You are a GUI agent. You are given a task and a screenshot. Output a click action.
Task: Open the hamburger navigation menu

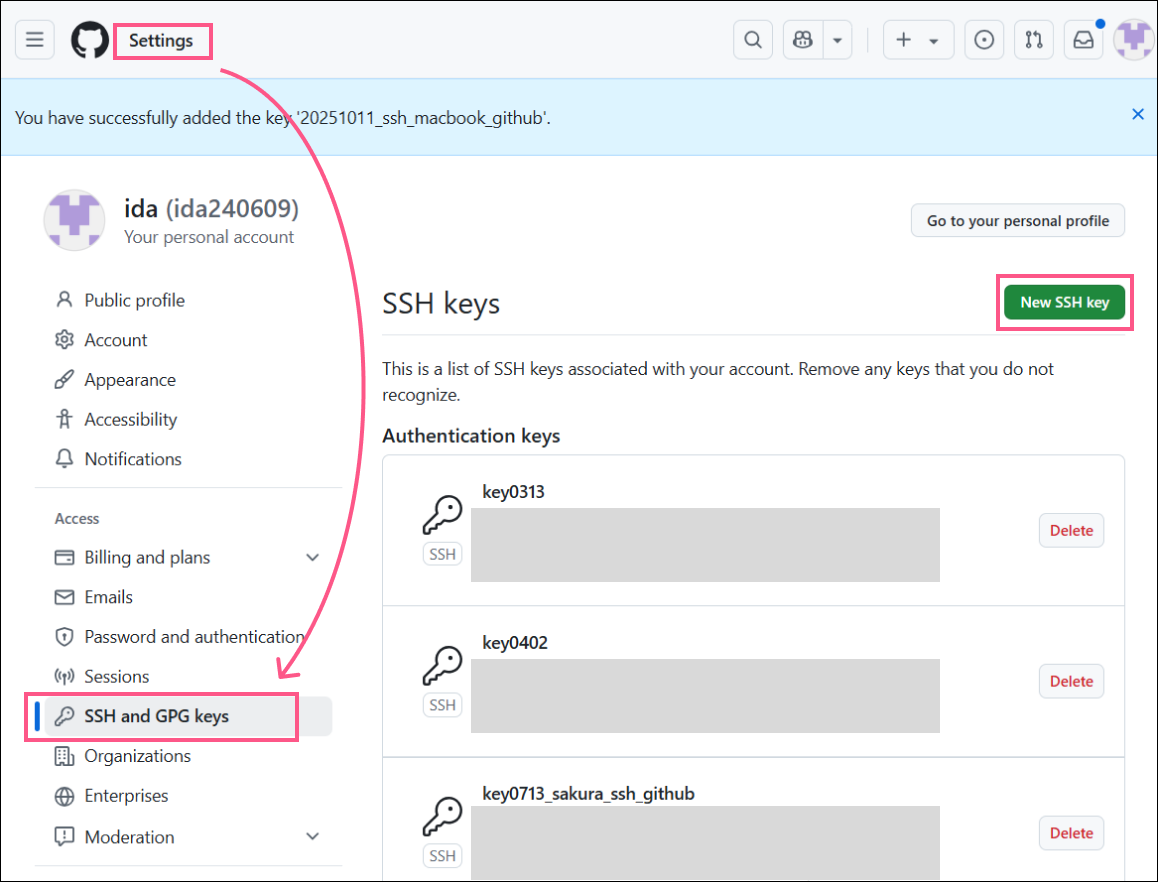(x=34, y=39)
